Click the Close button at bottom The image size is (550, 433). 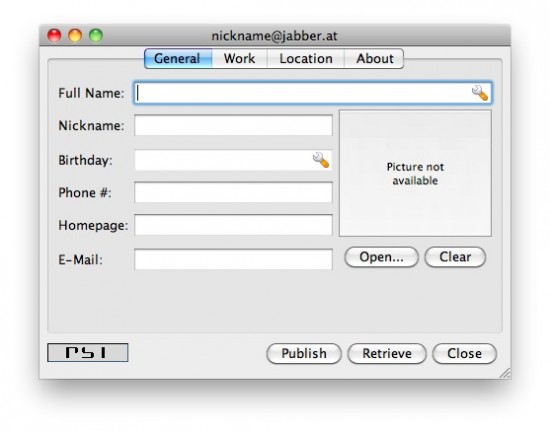pos(464,354)
